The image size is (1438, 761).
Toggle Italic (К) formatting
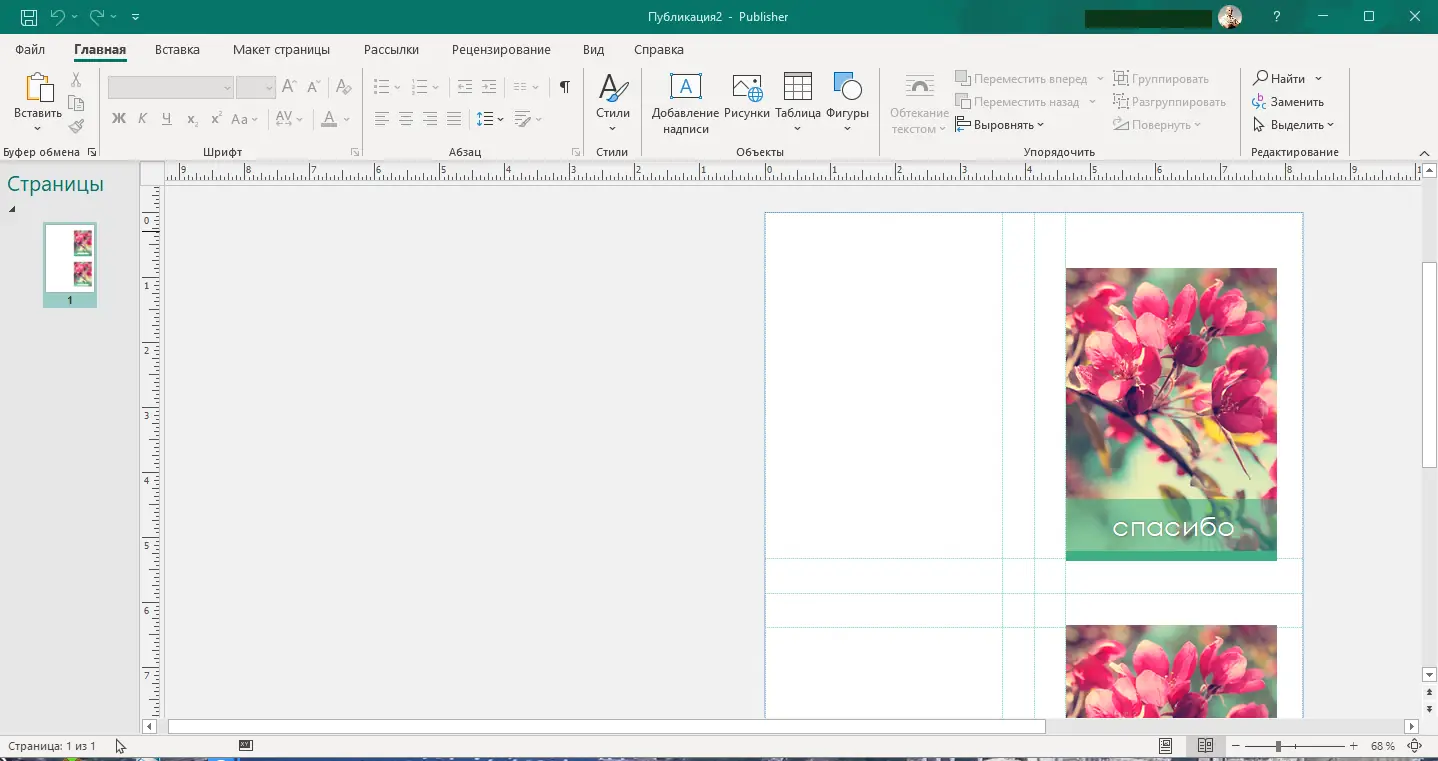[143, 119]
